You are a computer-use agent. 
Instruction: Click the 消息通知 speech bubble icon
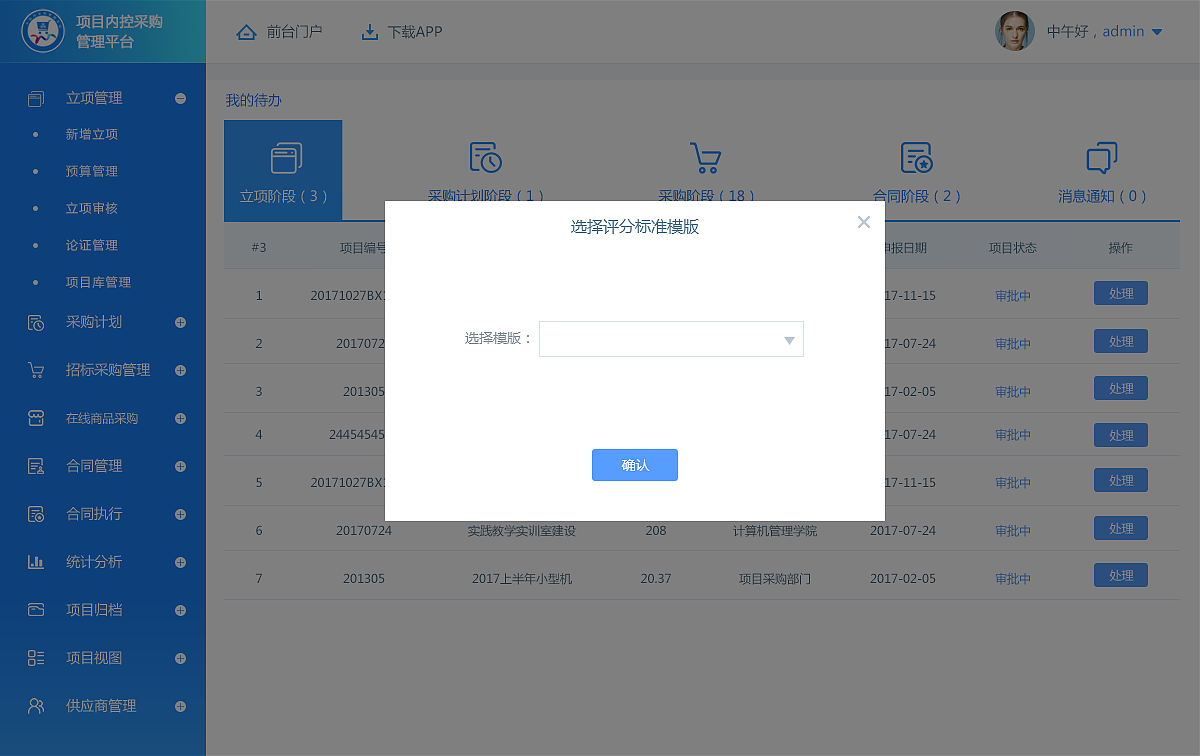pyautogui.click(x=1101, y=157)
